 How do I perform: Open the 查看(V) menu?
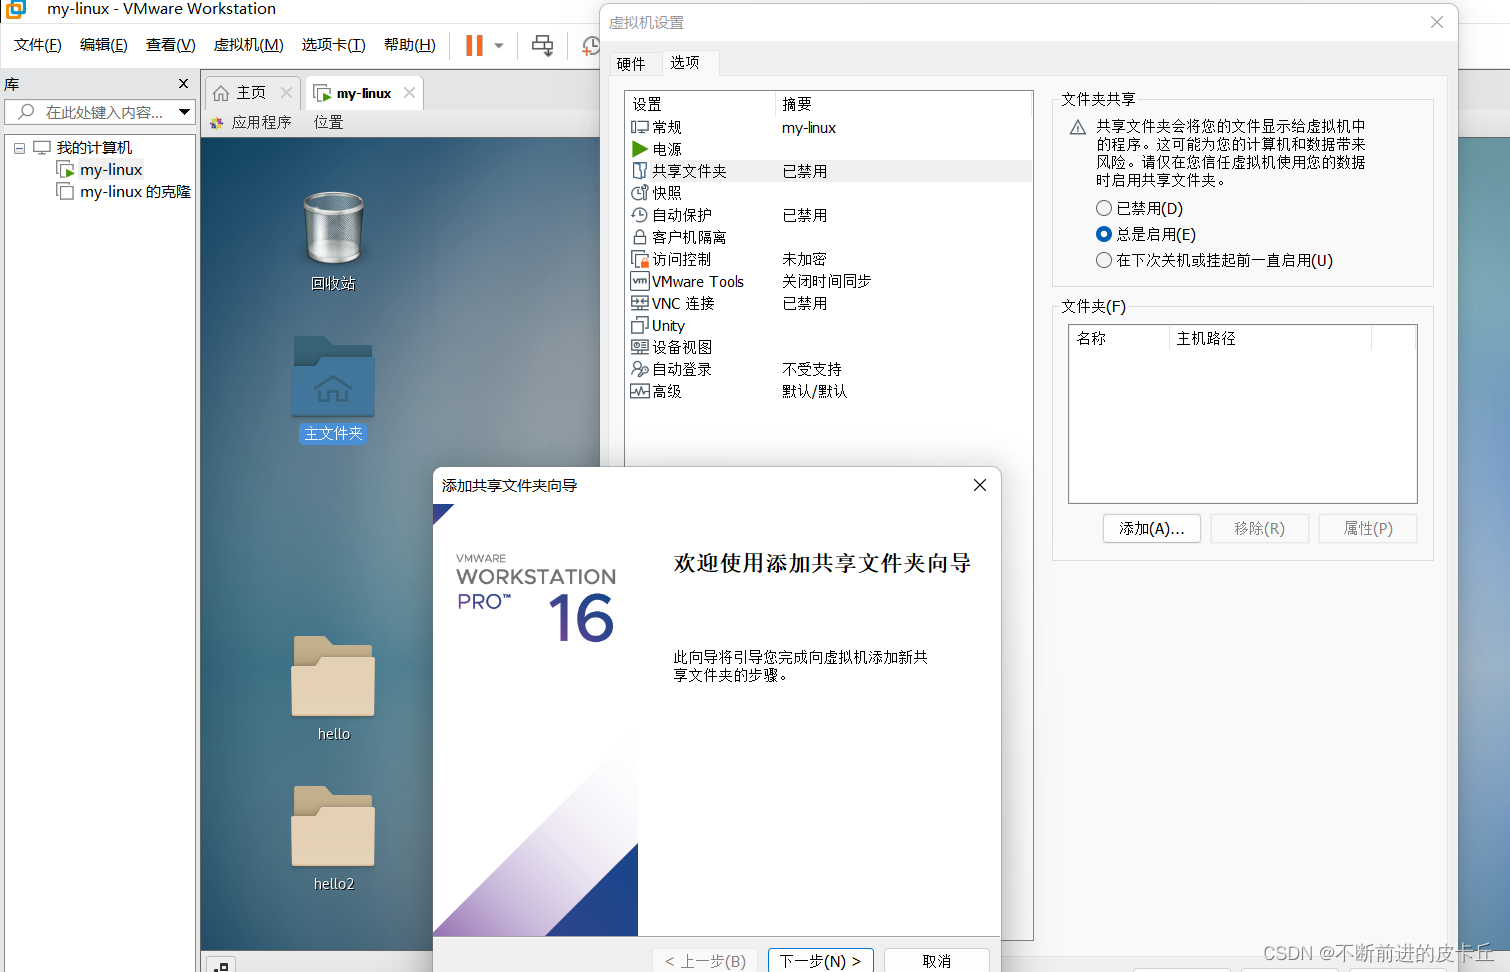[171, 45]
